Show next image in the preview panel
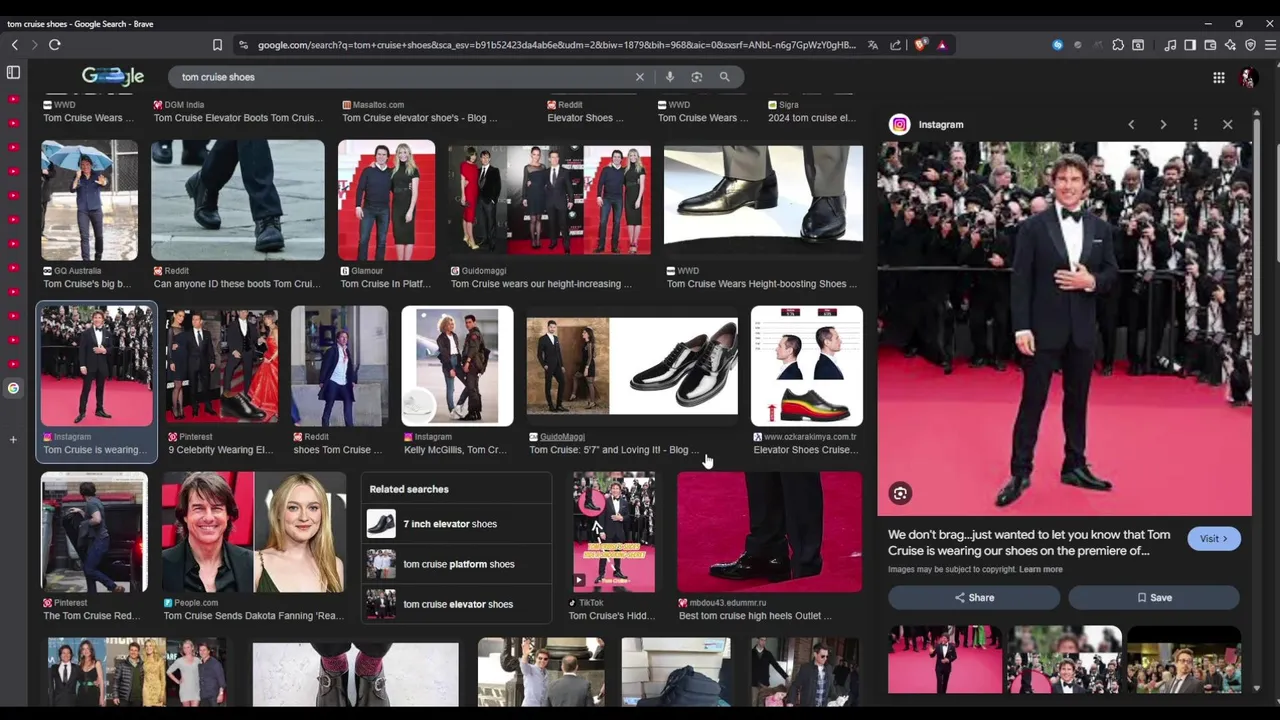Image resolution: width=1280 pixels, height=720 pixels. point(1163,125)
